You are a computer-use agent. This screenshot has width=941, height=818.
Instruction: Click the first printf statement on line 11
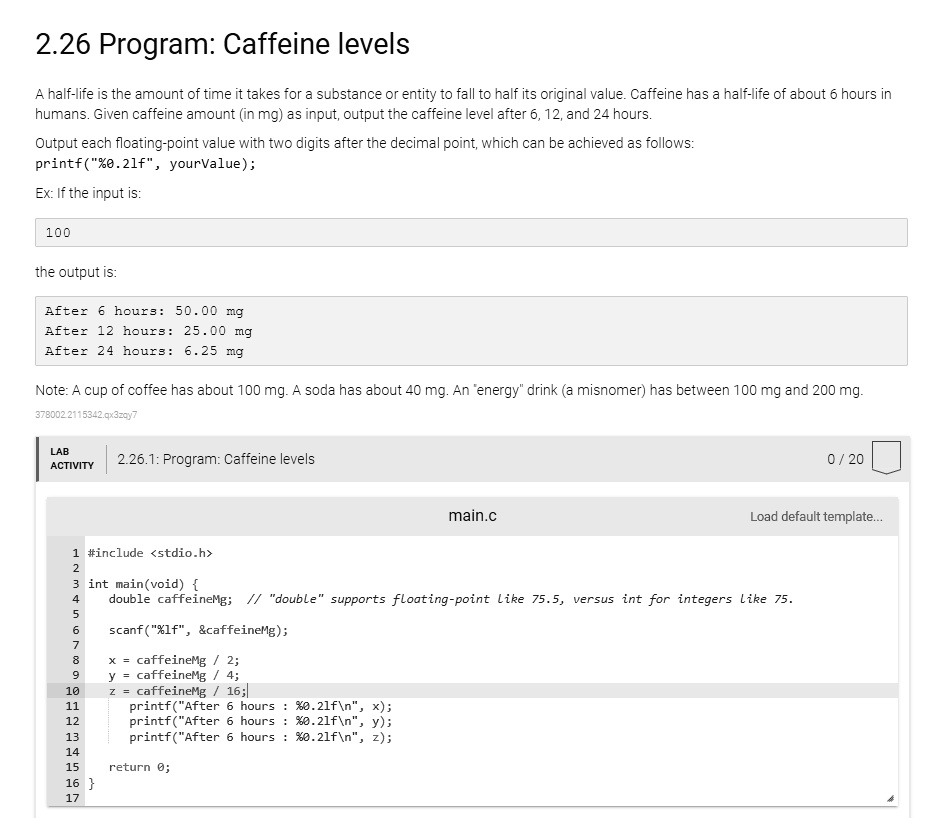258,706
